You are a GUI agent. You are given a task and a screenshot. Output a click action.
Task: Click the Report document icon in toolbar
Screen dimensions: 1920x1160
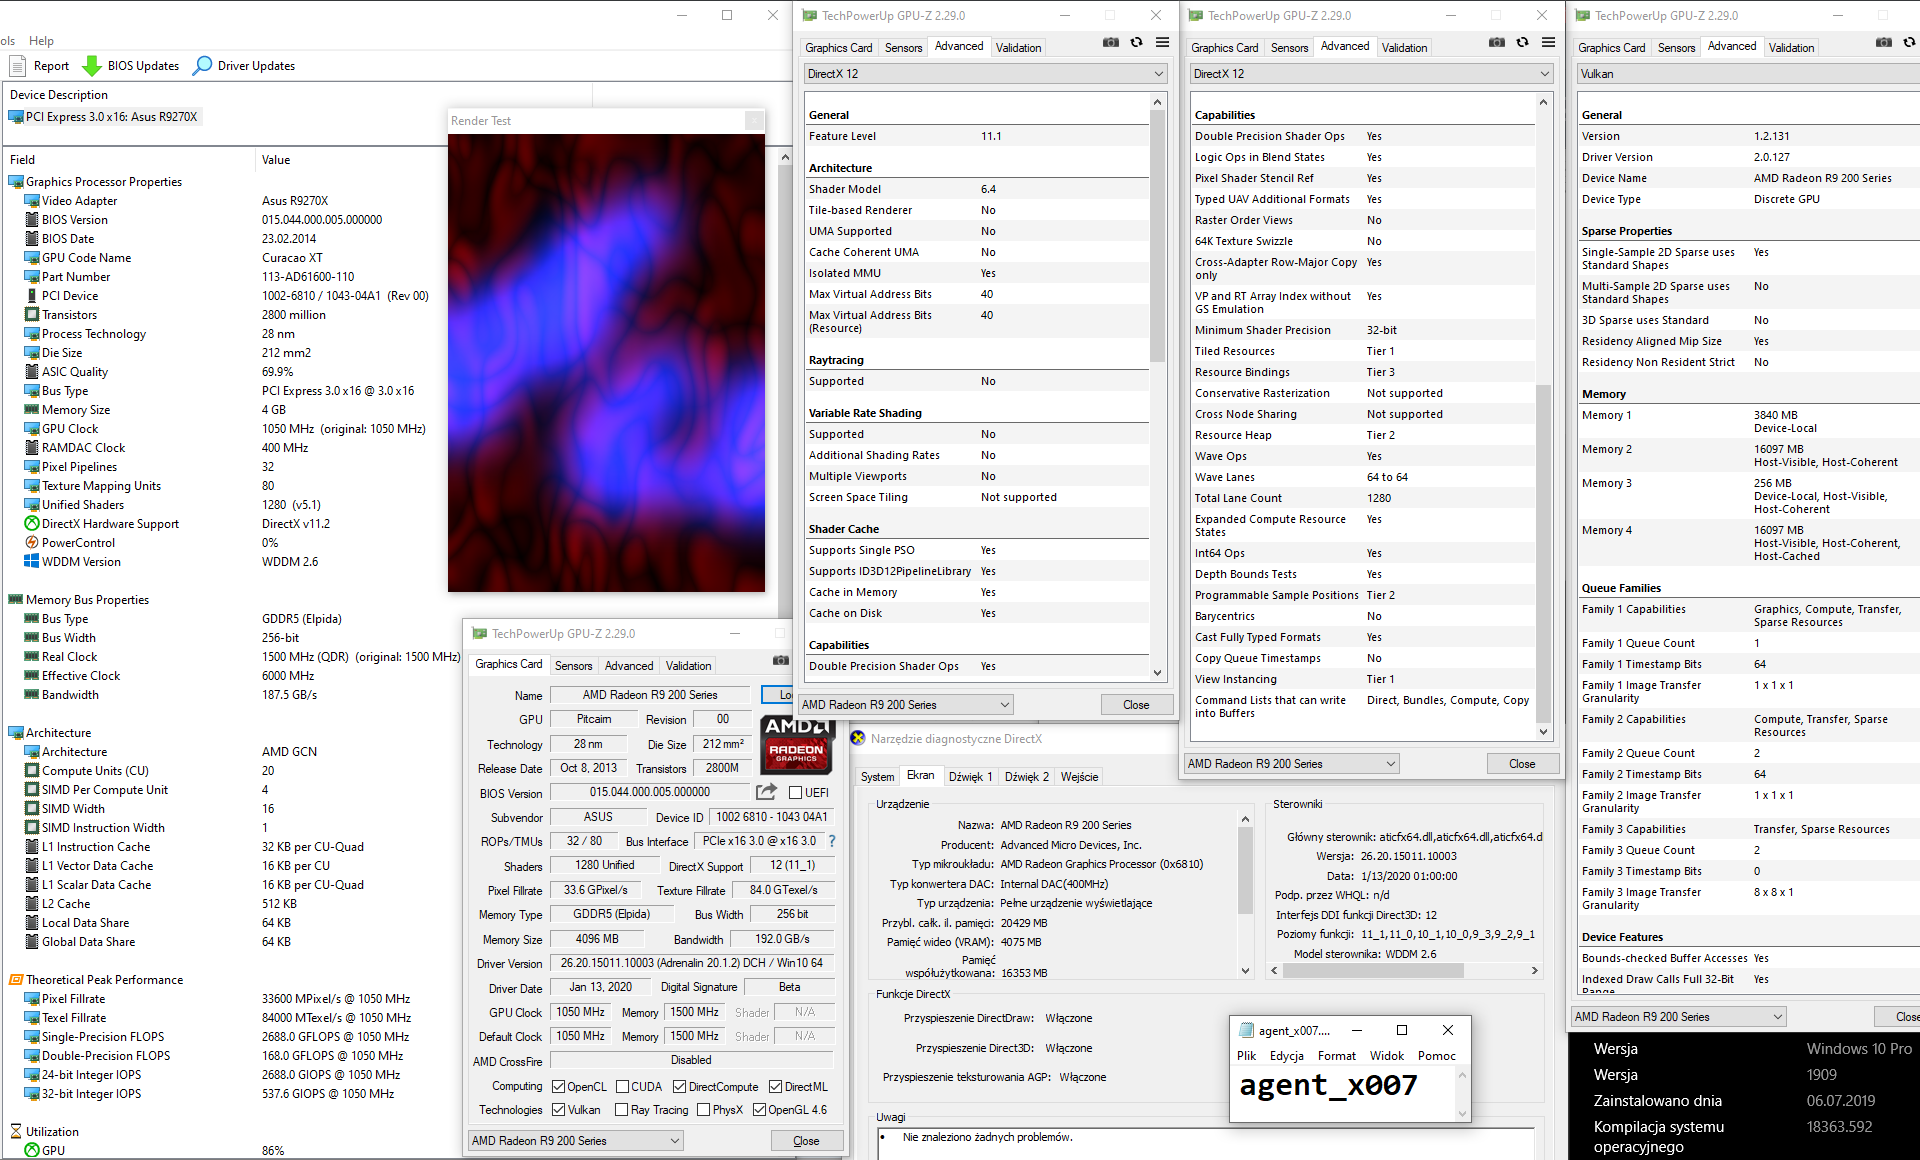click(17, 66)
